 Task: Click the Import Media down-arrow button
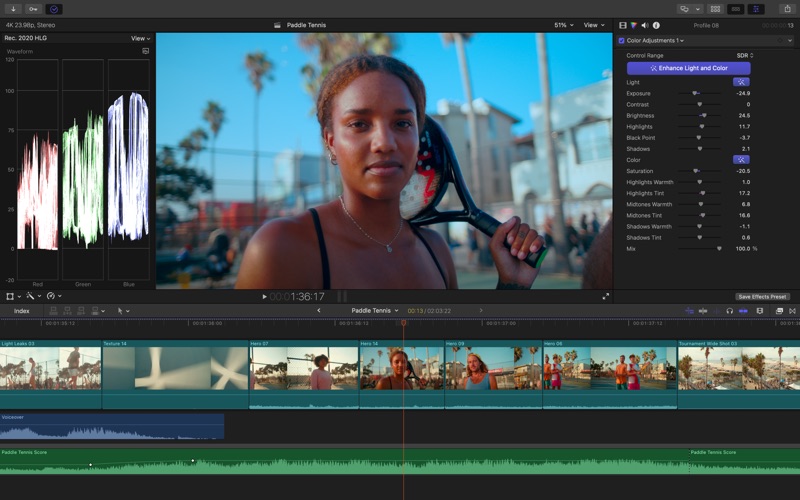tap(13, 9)
